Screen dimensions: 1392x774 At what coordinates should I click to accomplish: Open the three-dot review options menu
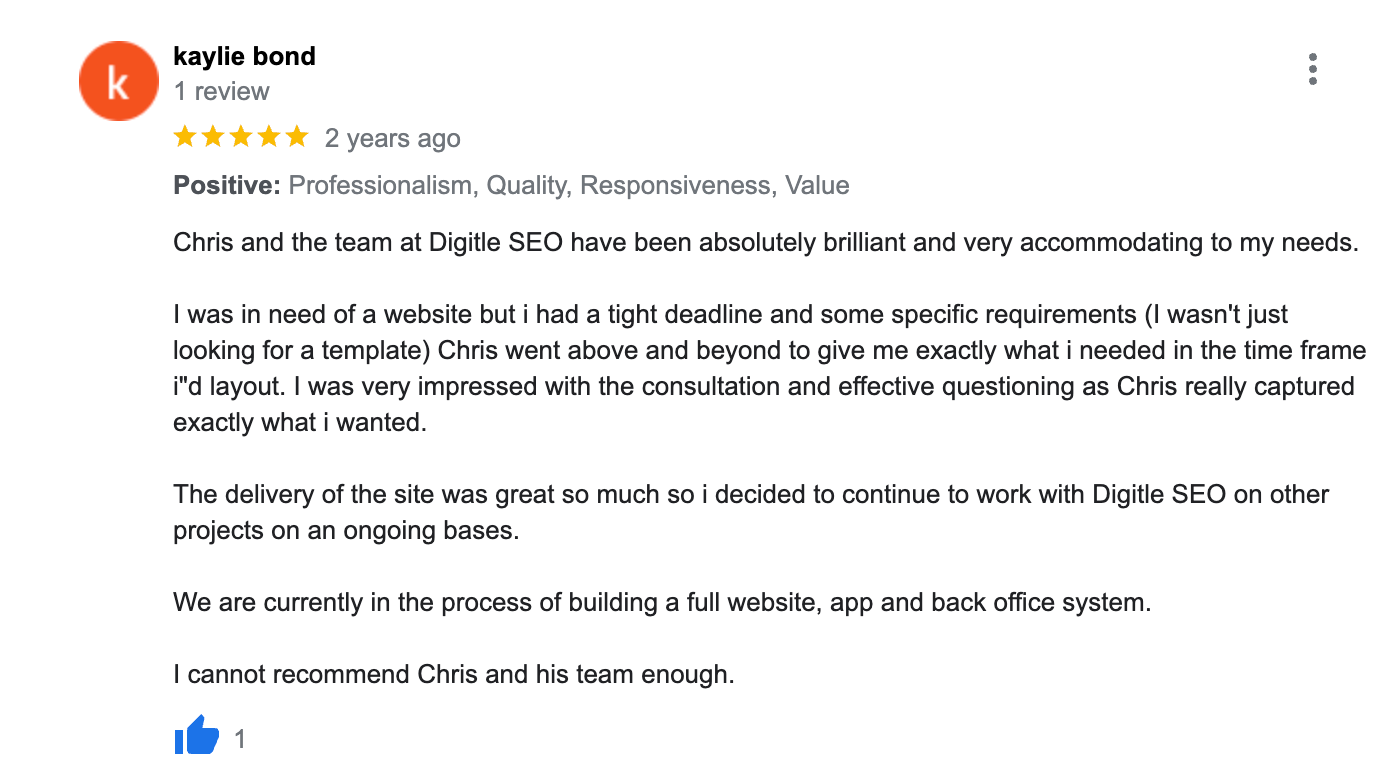[x=1313, y=69]
